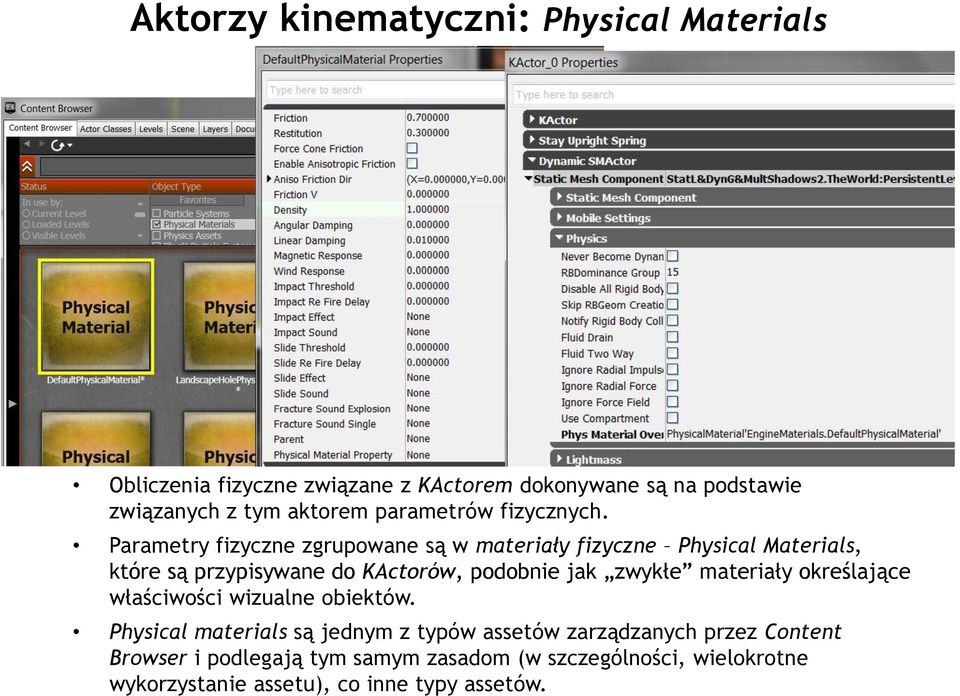Toggle the Skip RBGeom Creation checkbox

(x=672, y=304)
